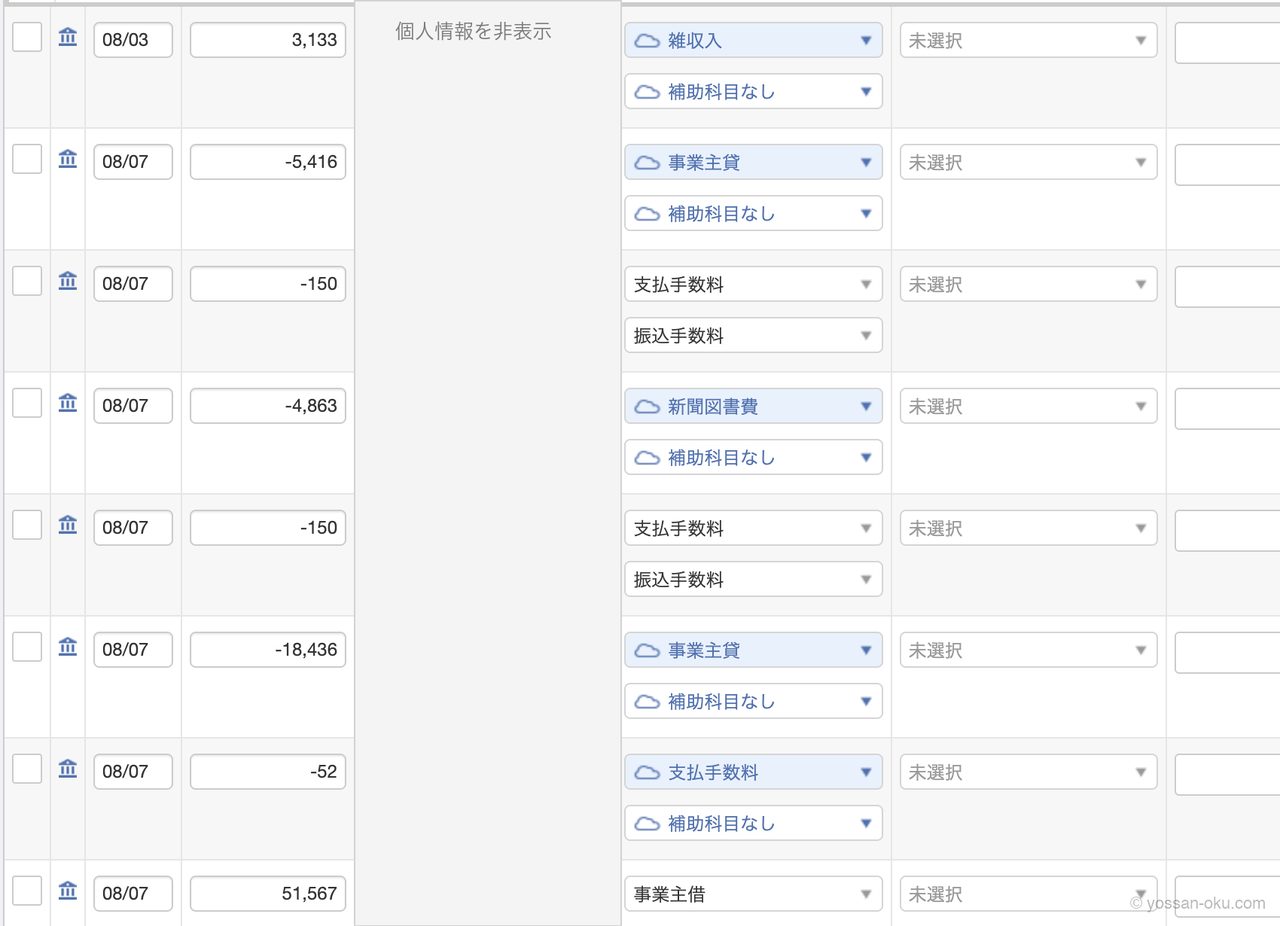Mark the checkbox on the -18,436 row
1280x926 pixels.
point(27,647)
